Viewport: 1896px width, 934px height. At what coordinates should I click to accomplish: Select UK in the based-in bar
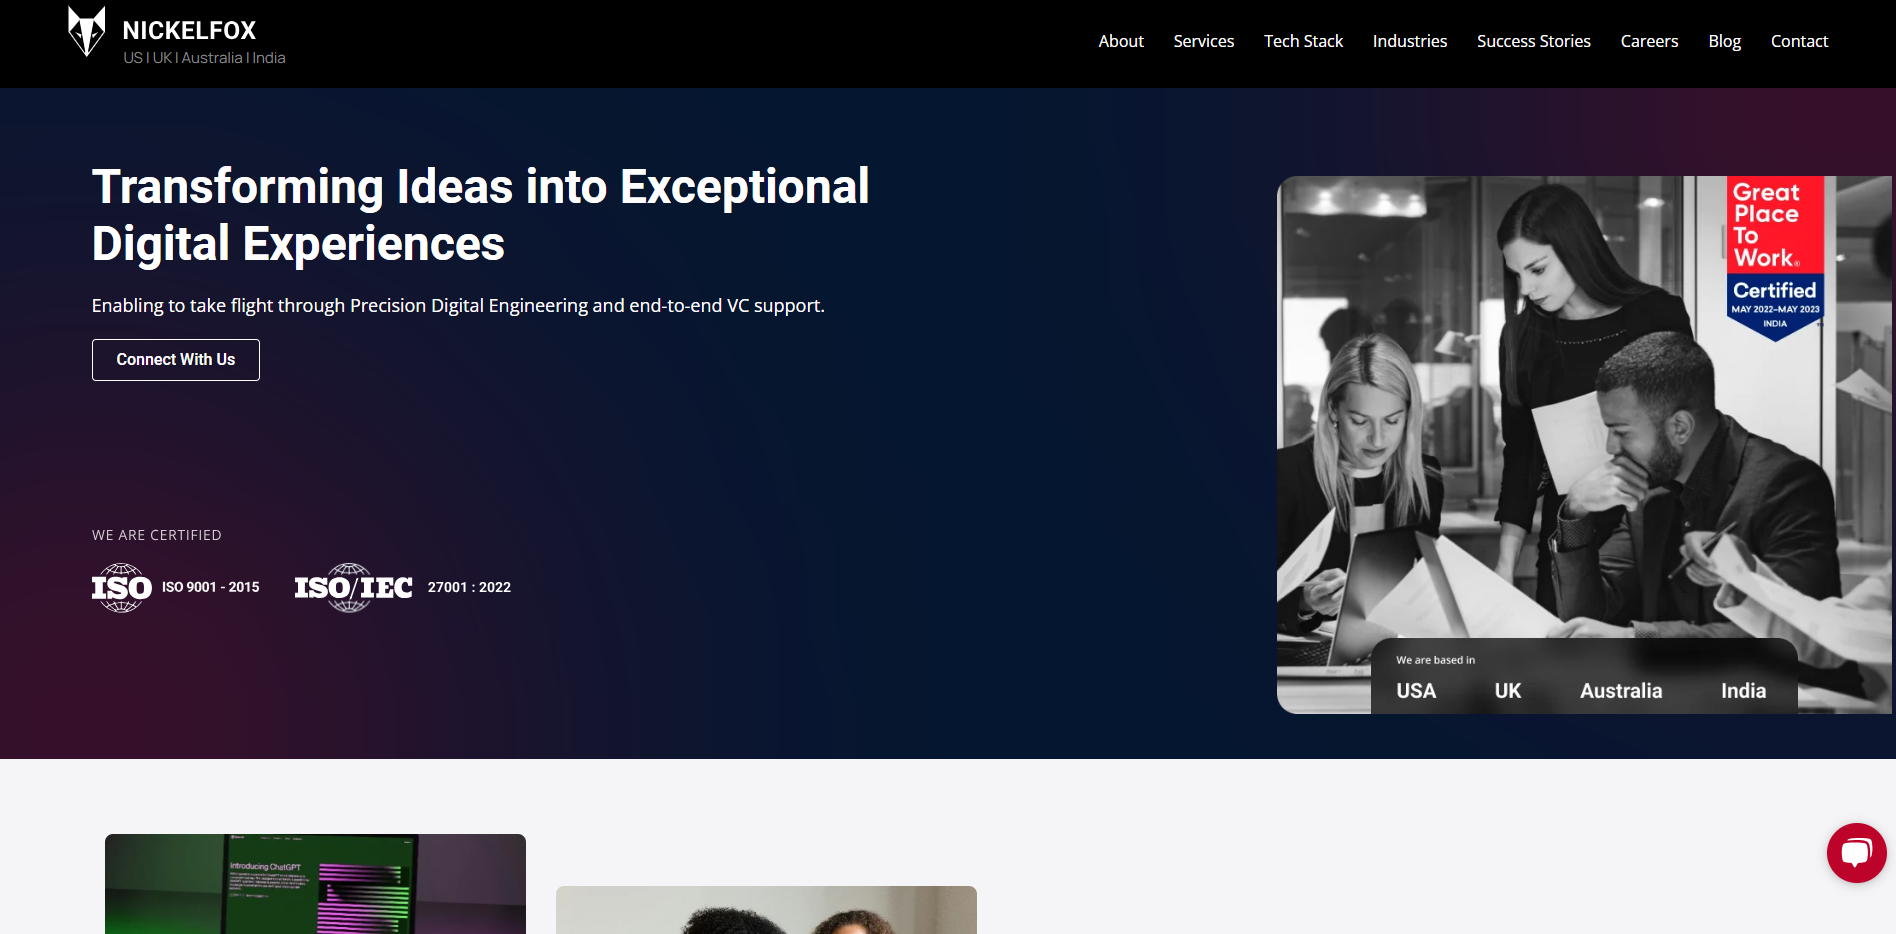(1507, 691)
